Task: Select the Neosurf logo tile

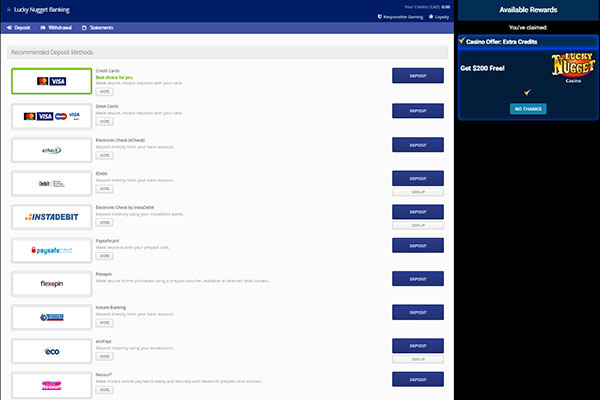Action: 52,385
